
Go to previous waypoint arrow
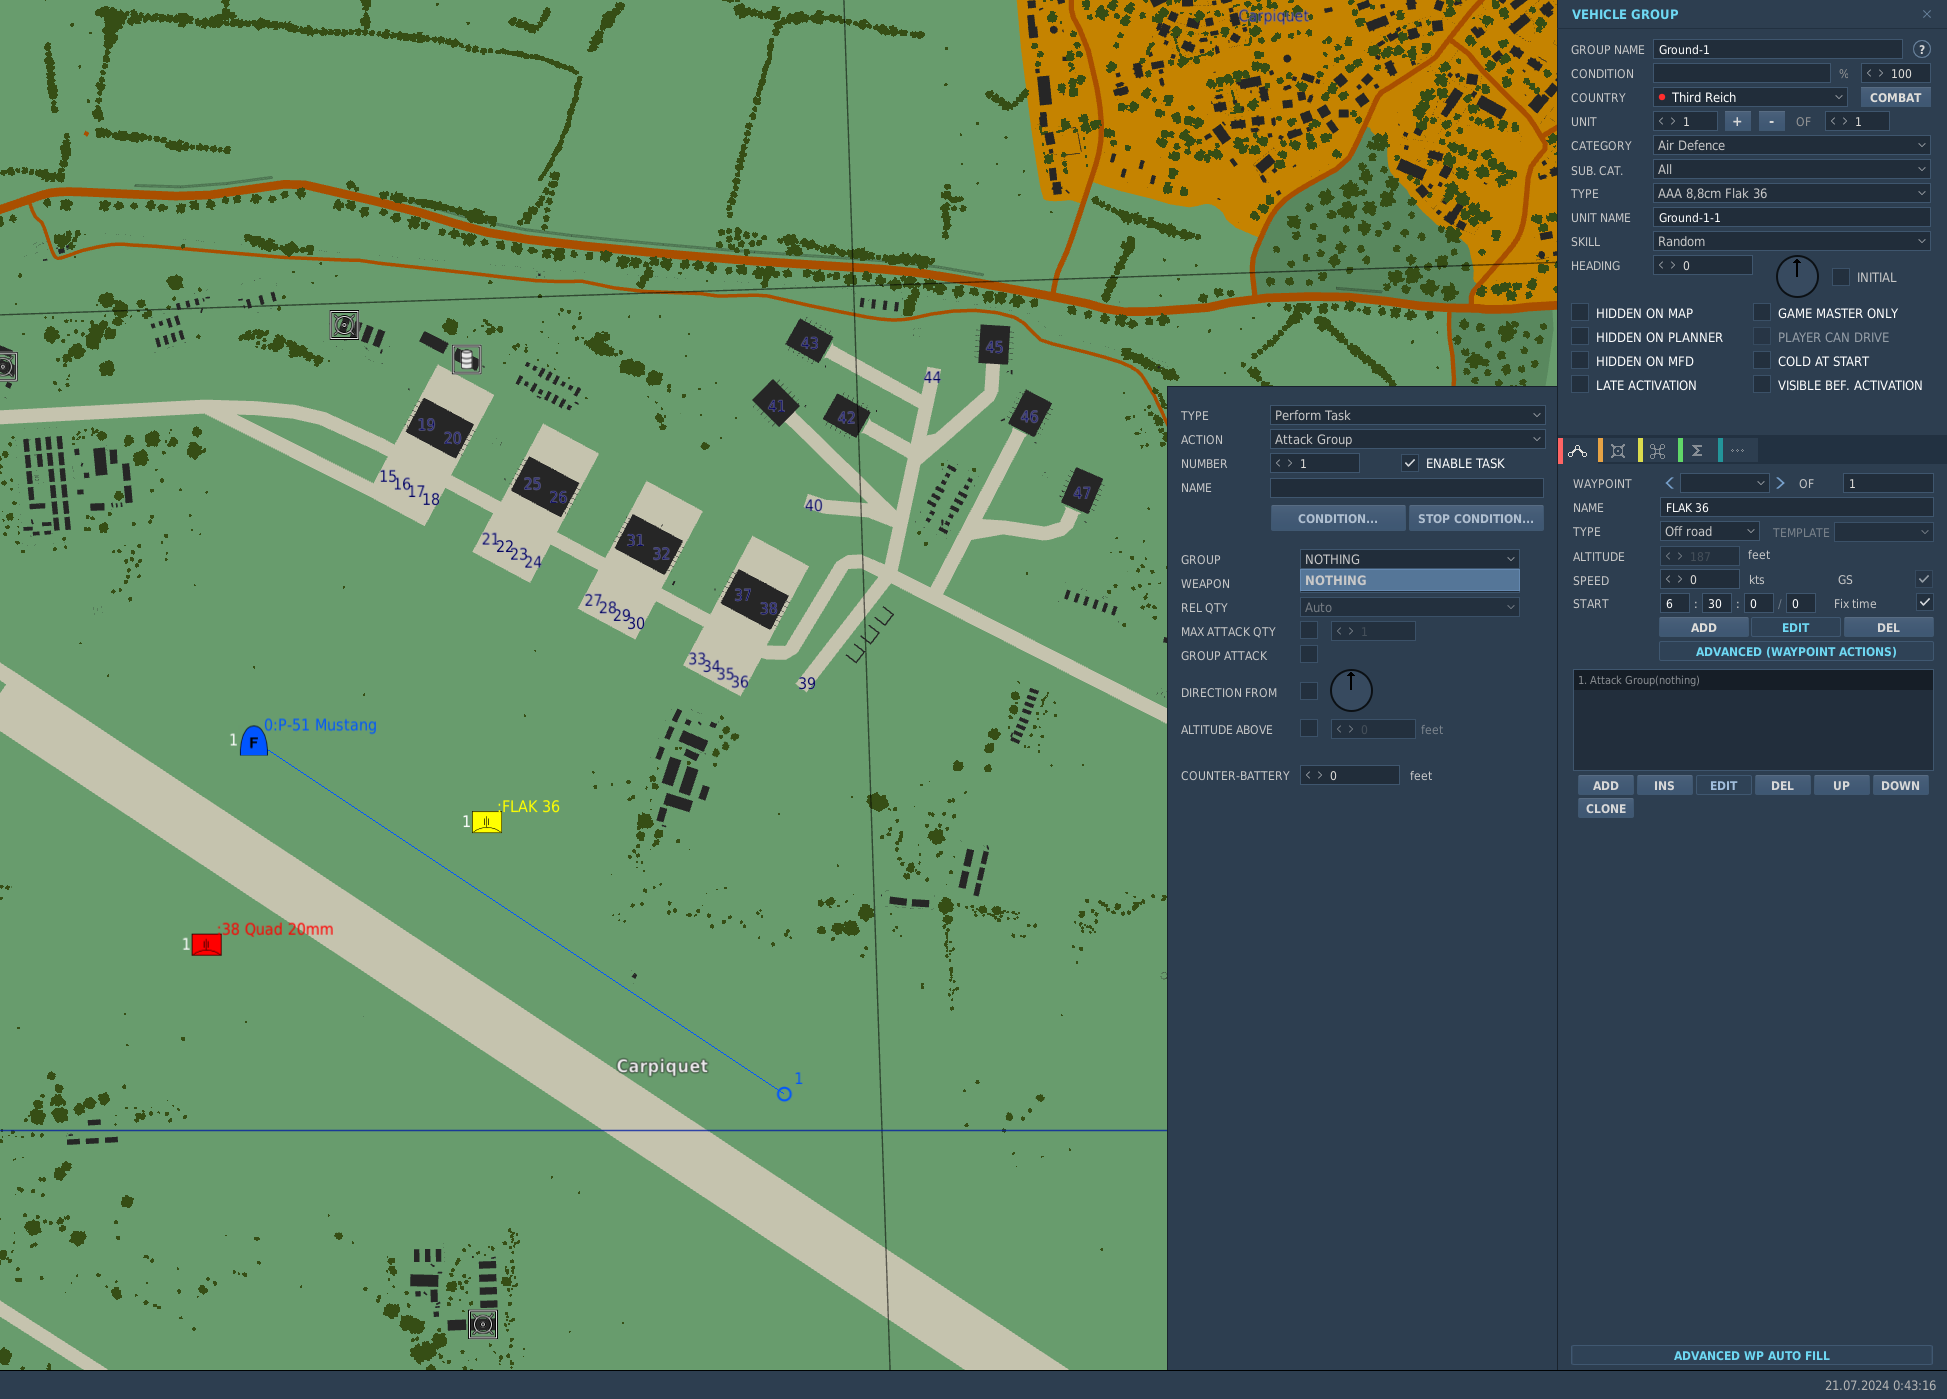pos(1669,483)
